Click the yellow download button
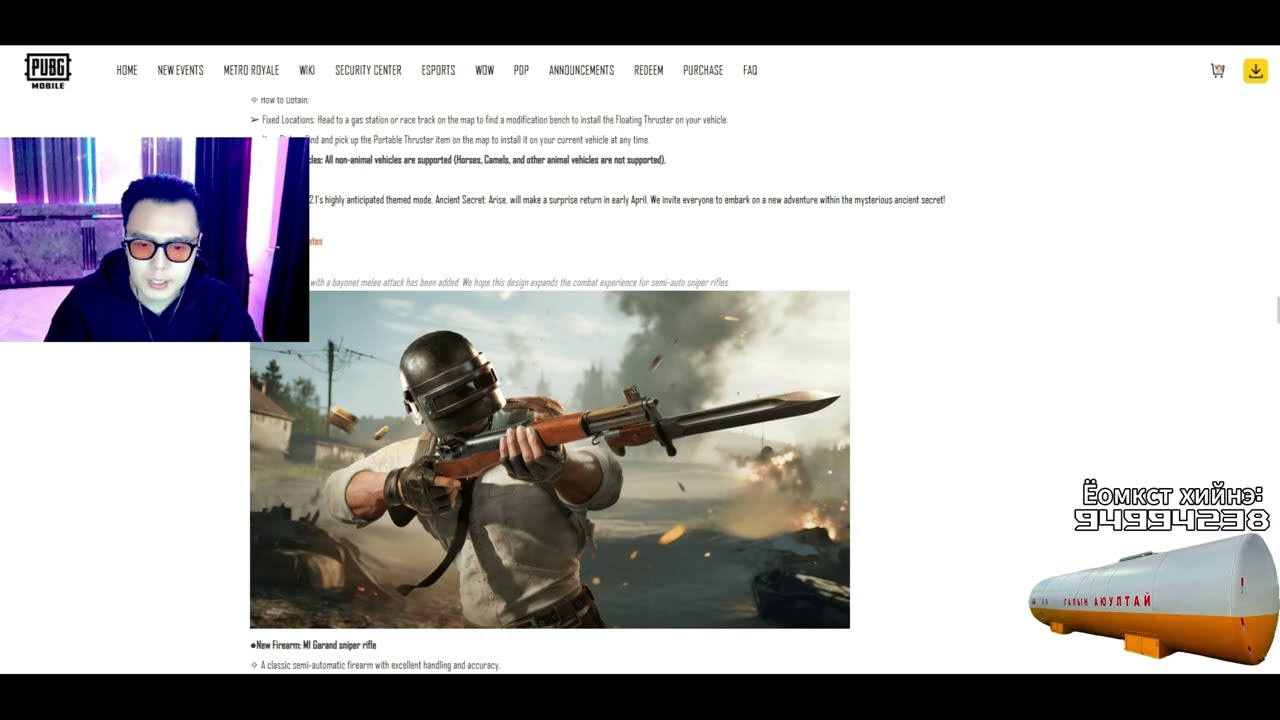The width and height of the screenshot is (1280, 720). point(1255,71)
